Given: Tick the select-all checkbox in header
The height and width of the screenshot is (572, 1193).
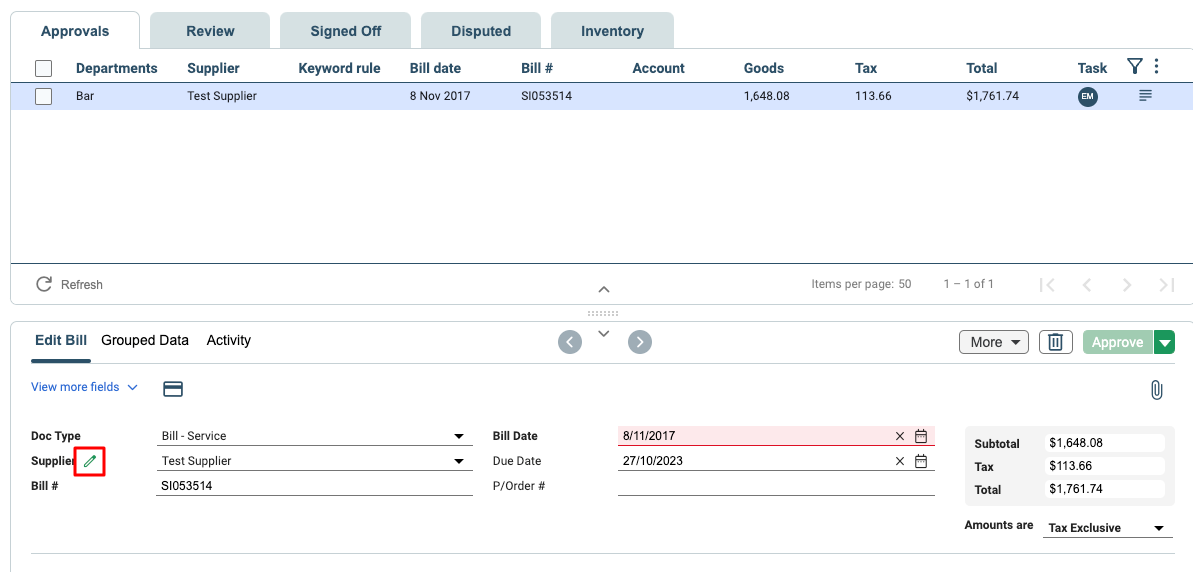Looking at the screenshot, I should [44, 69].
